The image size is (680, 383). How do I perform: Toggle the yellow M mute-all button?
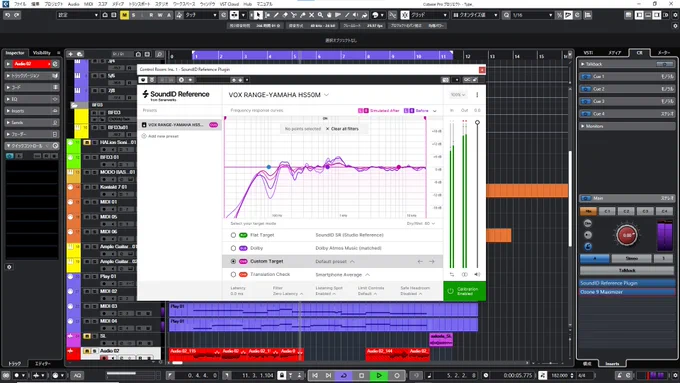point(124,15)
